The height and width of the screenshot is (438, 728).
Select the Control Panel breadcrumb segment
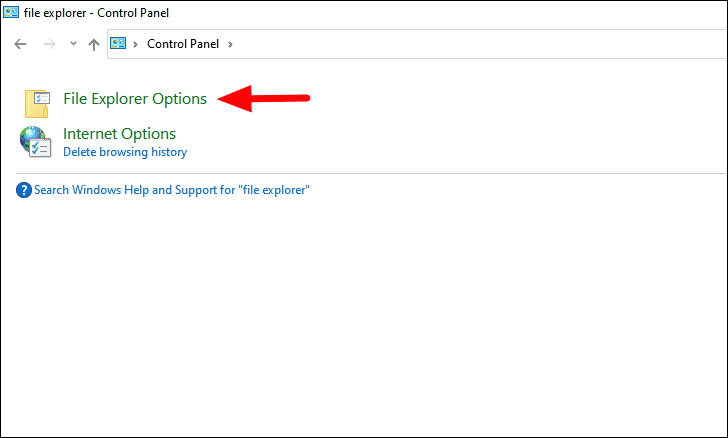point(183,44)
